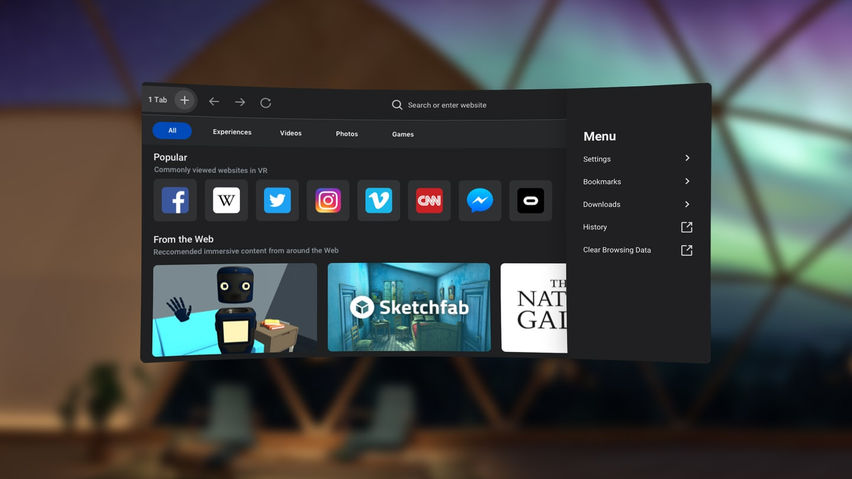Open the Sketchfab content card
The height and width of the screenshot is (479, 852).
(409, 307)
